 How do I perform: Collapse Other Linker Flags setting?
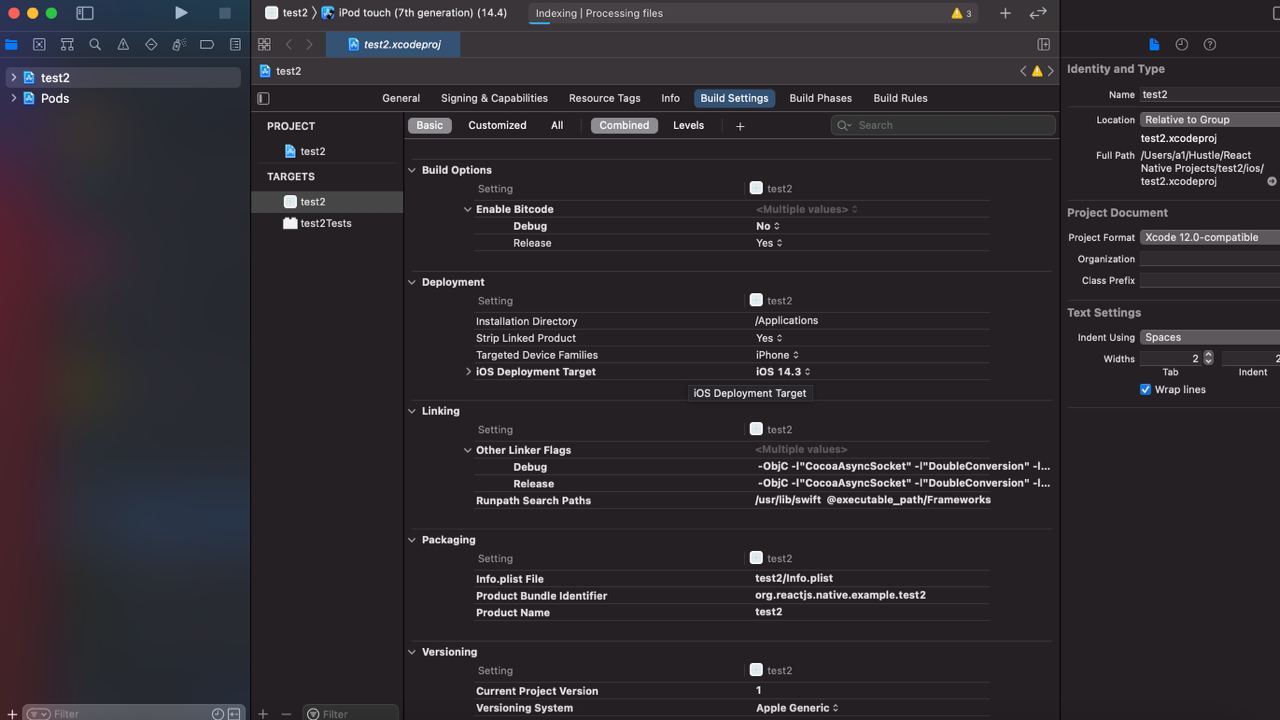(x=467, y=450)
